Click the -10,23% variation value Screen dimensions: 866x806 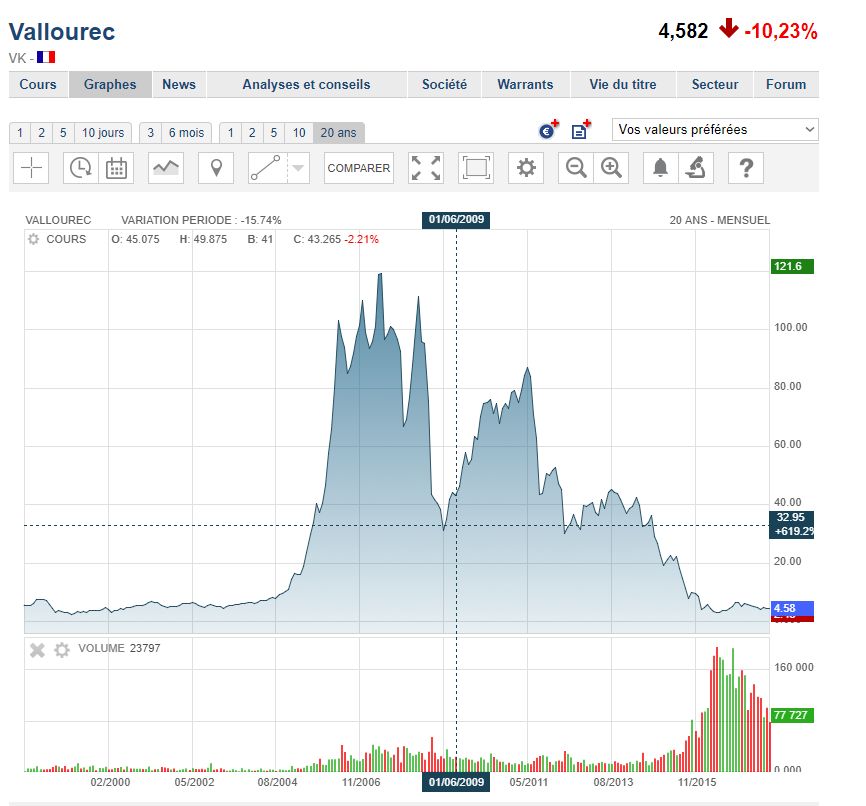click(780, 31)
